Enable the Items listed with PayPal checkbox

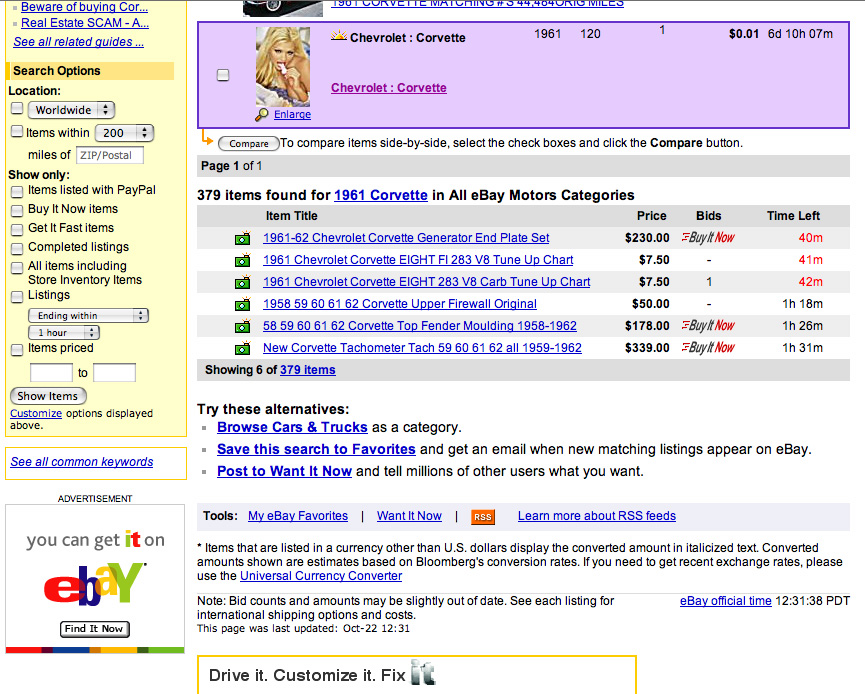17,191
